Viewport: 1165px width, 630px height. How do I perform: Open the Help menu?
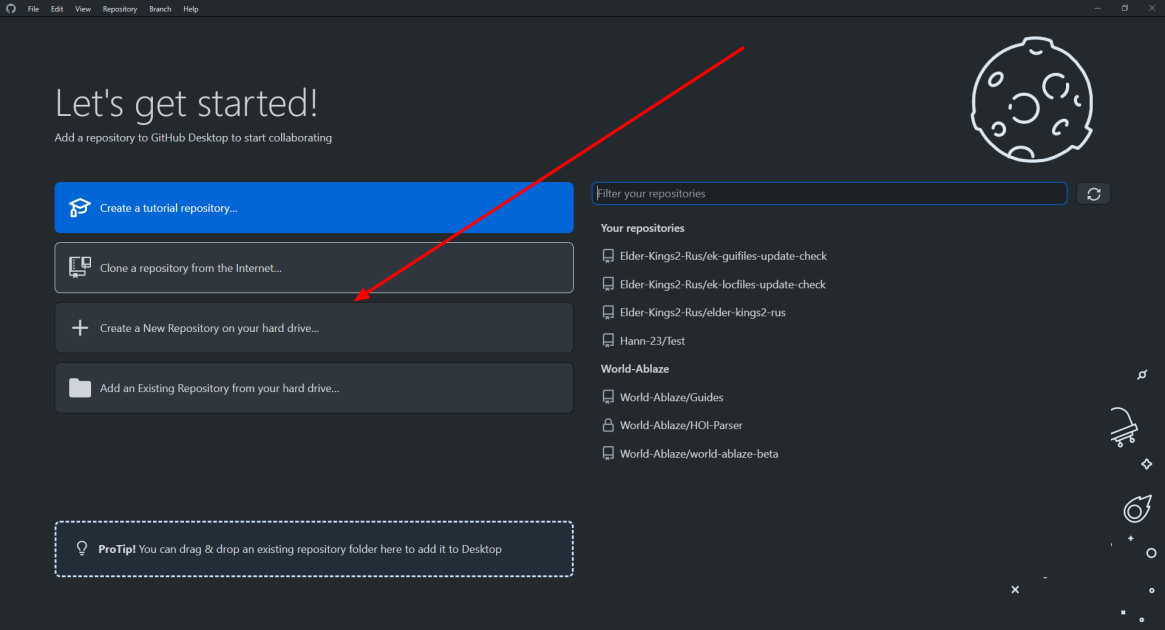click(191, 9)
